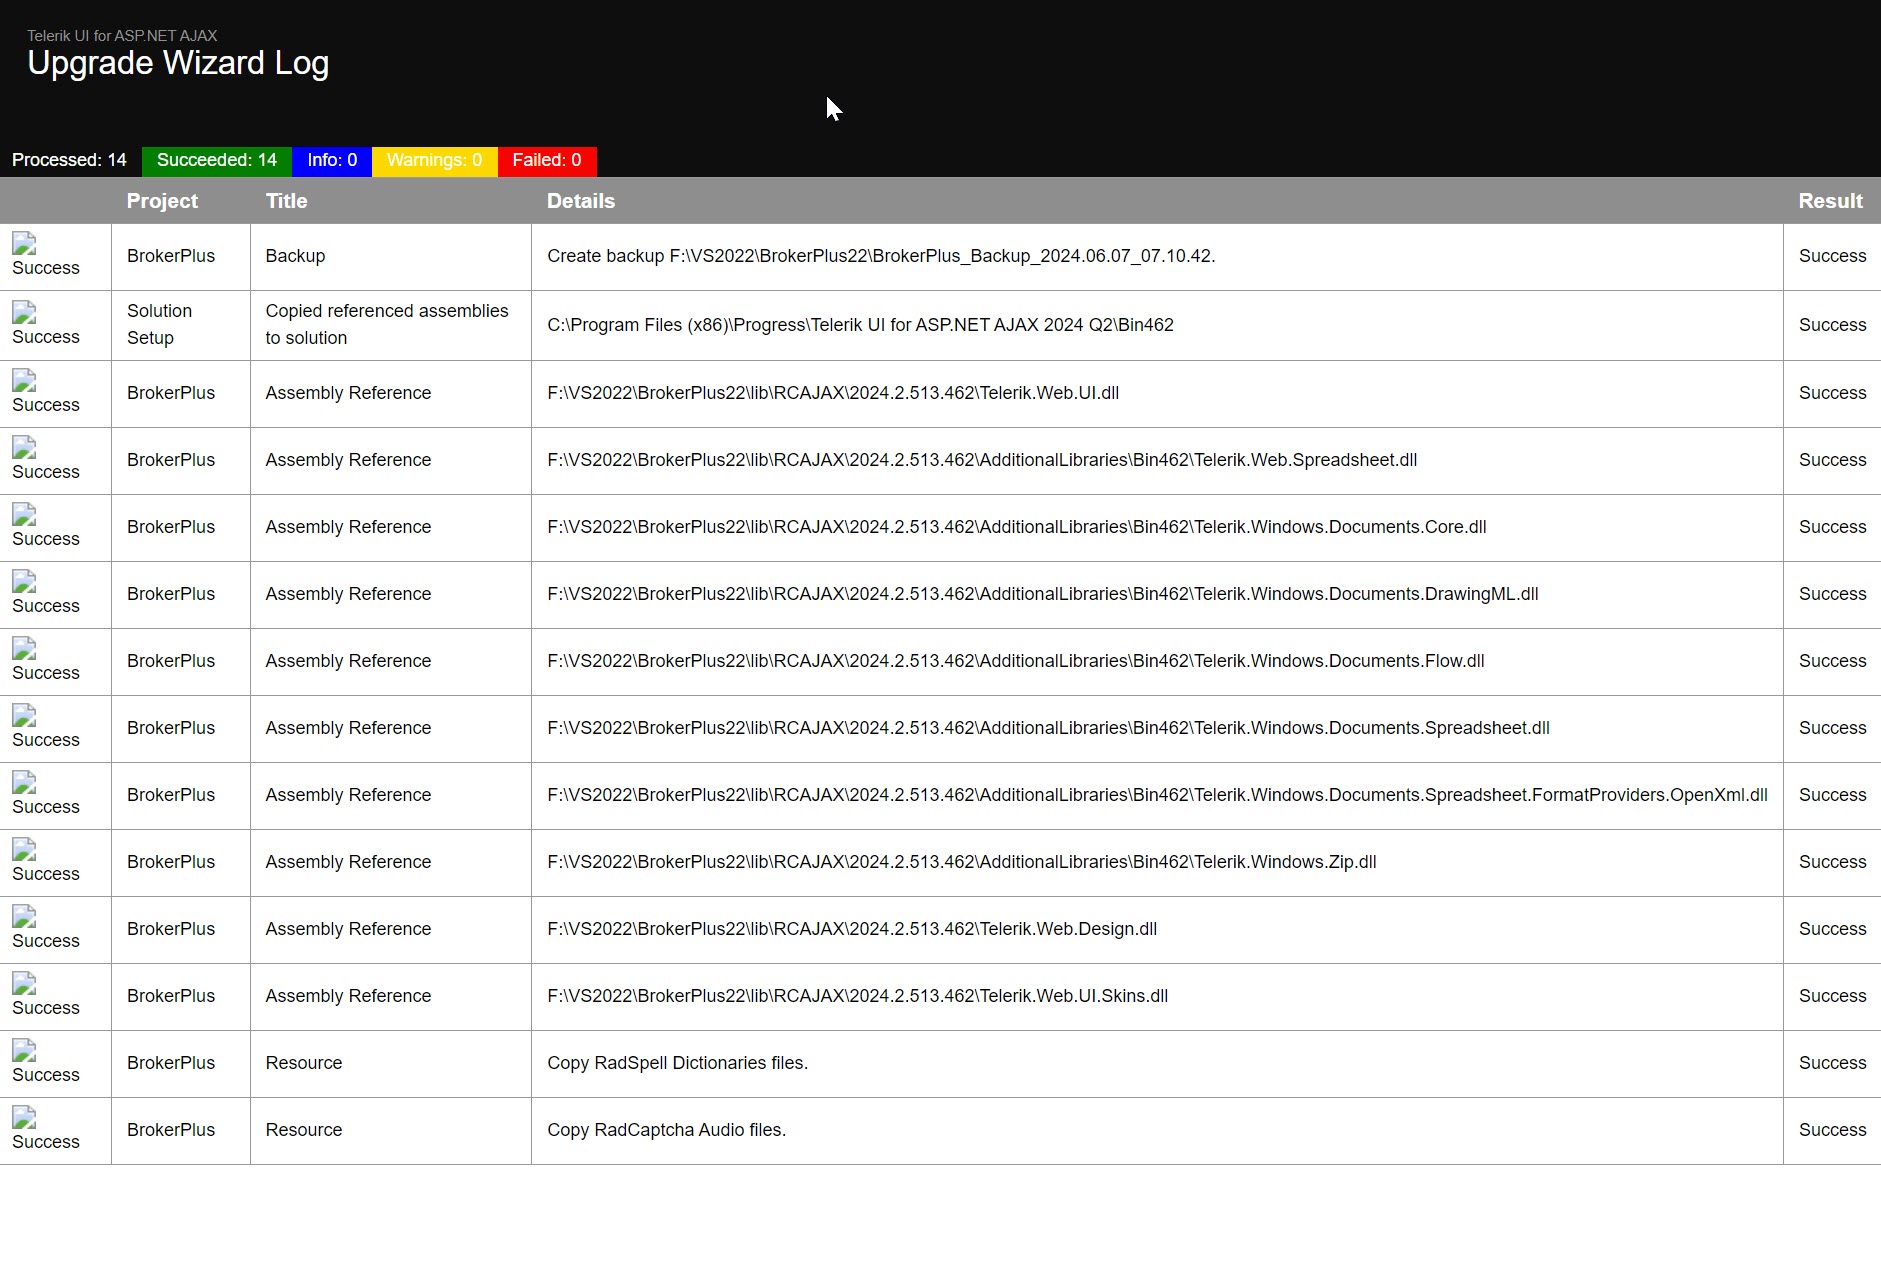The width and height of the screenshot is (1881, 1268).
Task: Click the Telerik.Web.Spreadsheet.dll path
Action: [982, 460]
